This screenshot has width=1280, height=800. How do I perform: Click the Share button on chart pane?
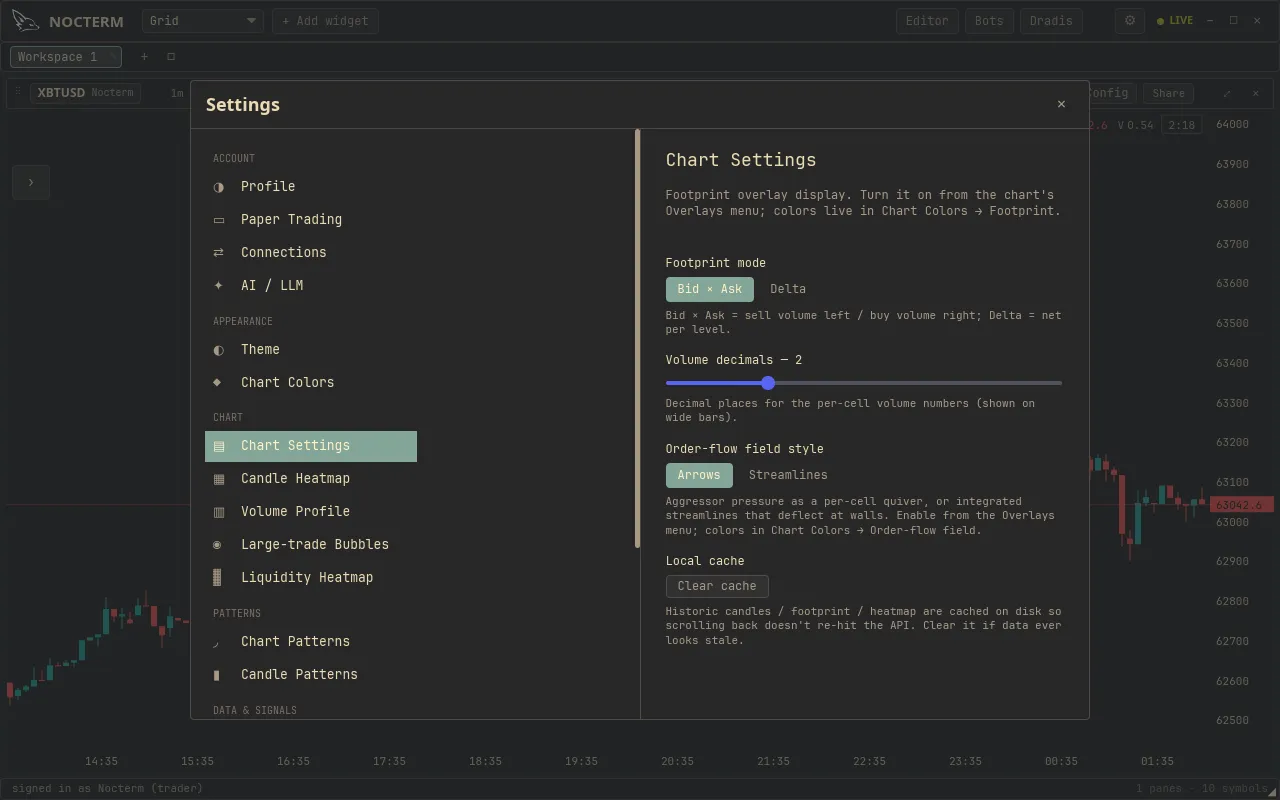[x=1168, y=93]
